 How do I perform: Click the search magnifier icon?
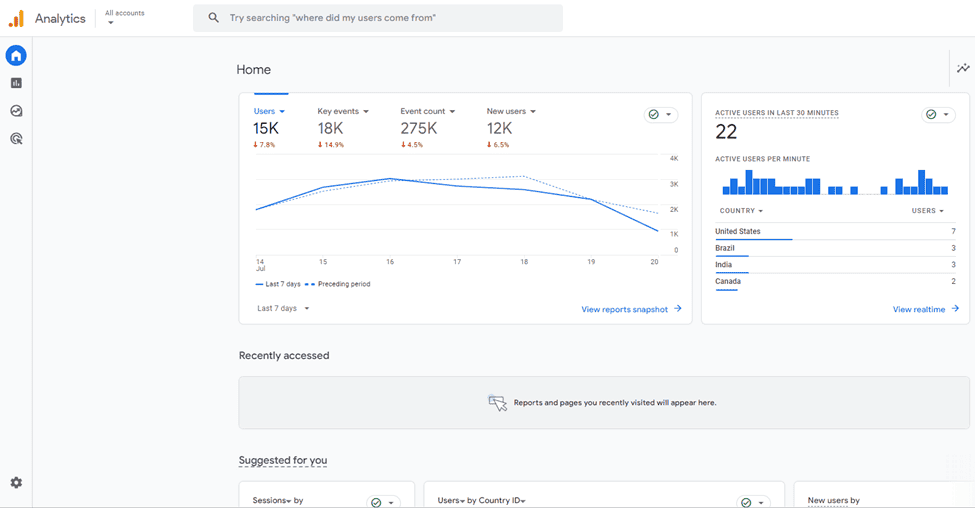pyautogui.click(x=214, y=18)
